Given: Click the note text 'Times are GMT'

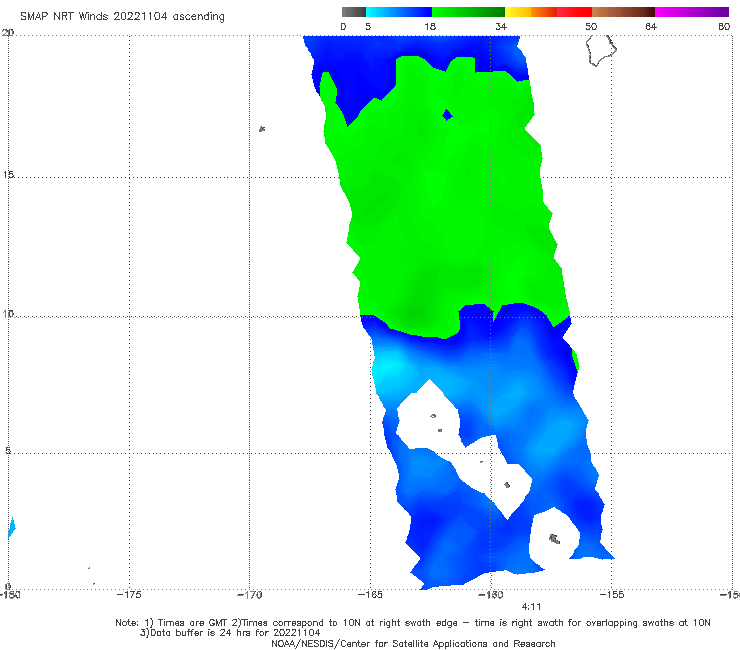Looking at the screenshot, I should (x=192, y=623).
